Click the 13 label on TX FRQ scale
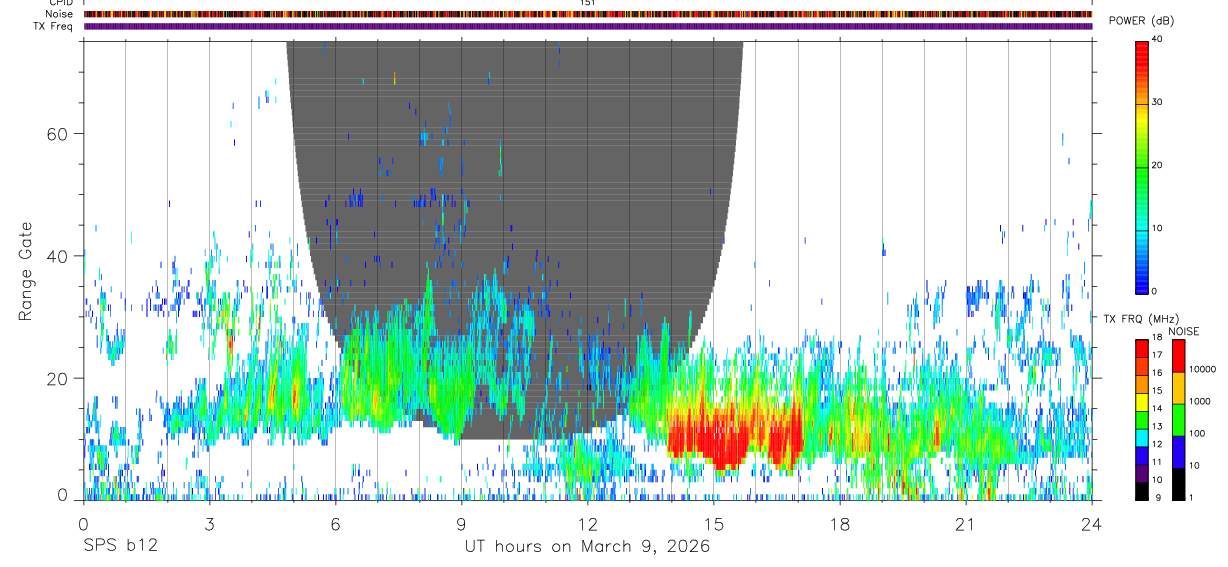The image size is (1228, 567). pyautogui.click(x=1157, y=427)
